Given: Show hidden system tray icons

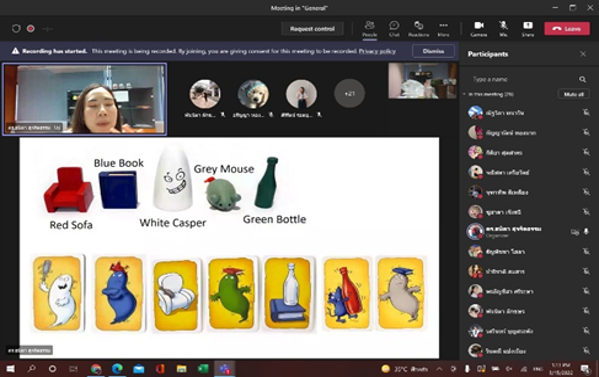Looking at the screenshot, I should (x=439, y=369).
